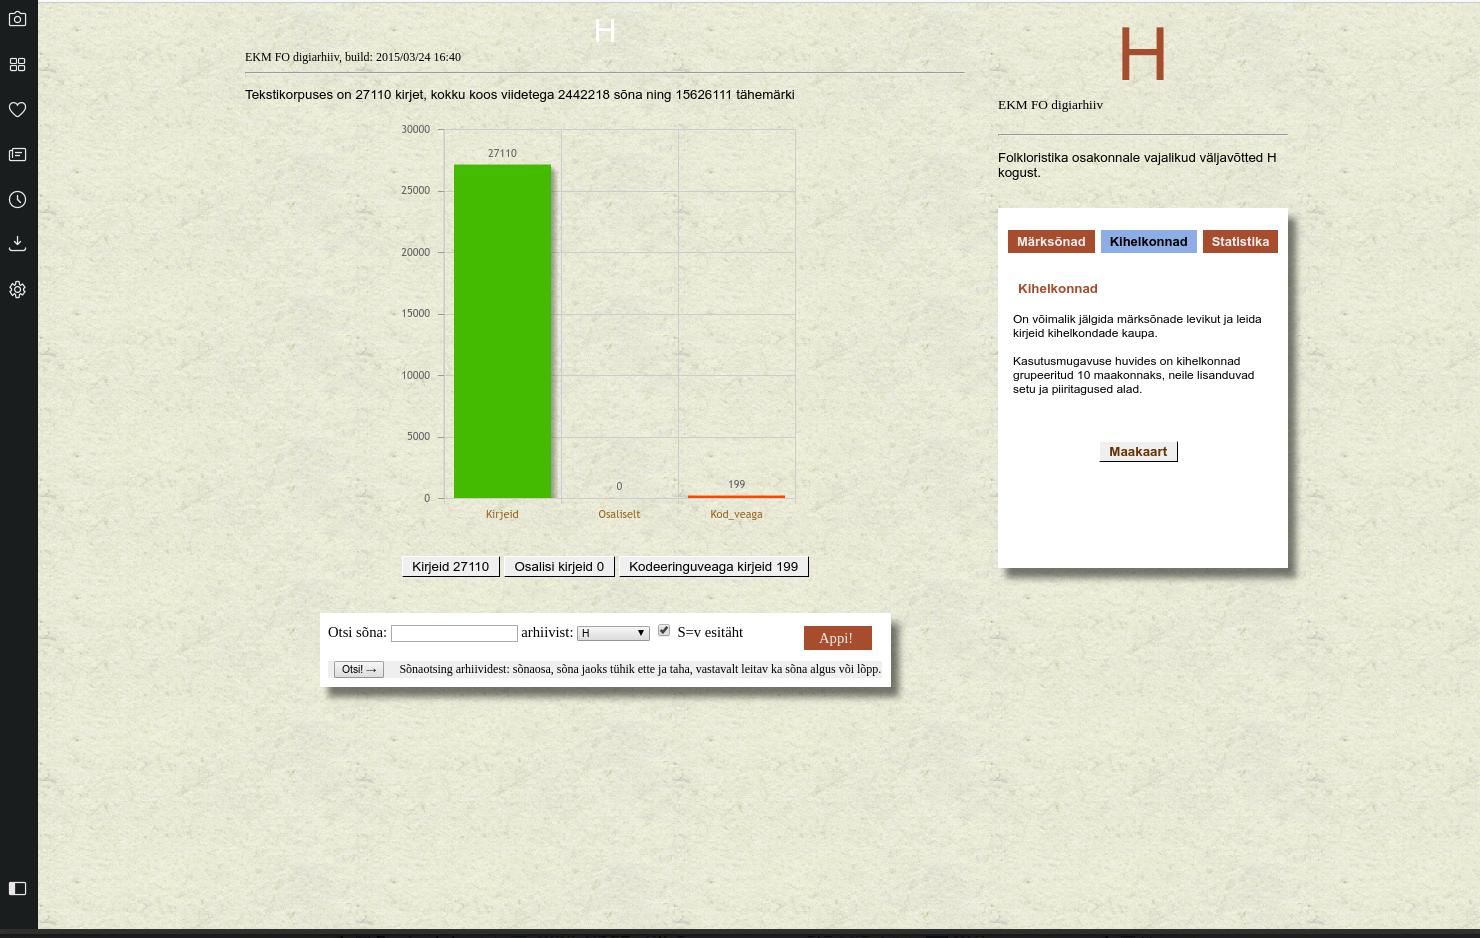Open the downloads icon in sidebar

[x=17, y=244]
